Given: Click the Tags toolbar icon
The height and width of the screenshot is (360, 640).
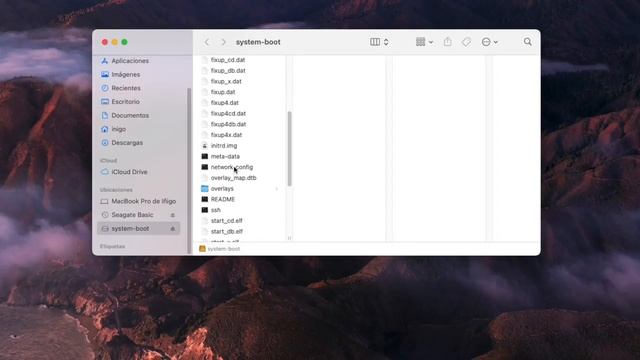Looking at the screenshot, I should pos(466,42).
